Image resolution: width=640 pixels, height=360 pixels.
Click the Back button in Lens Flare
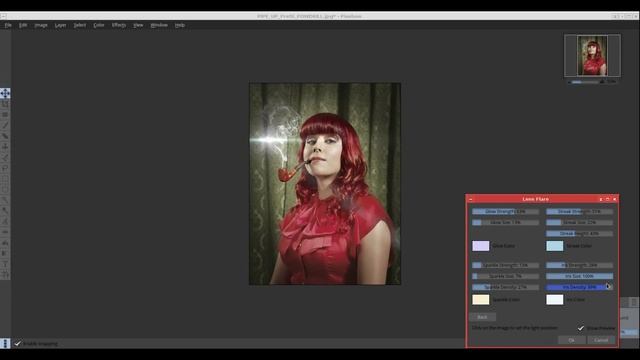point(482,317)
